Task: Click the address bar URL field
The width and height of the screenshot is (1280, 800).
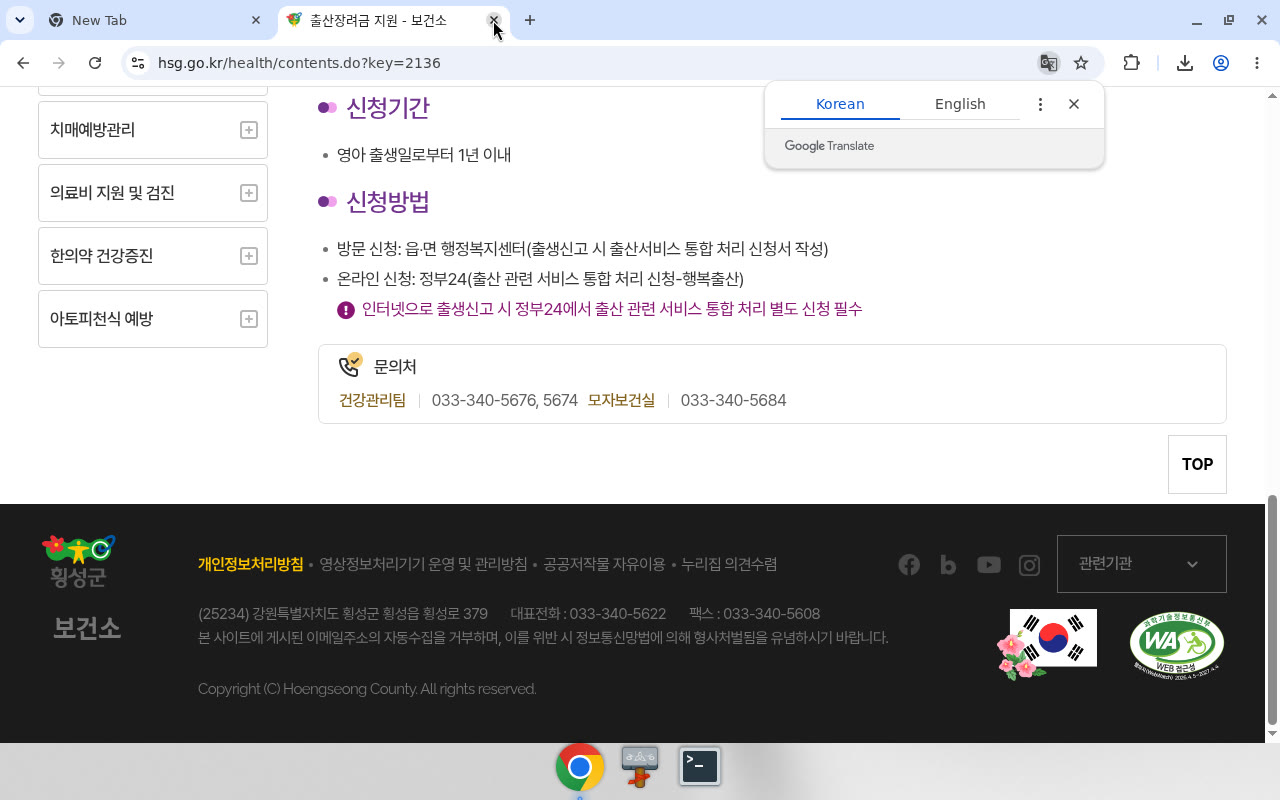Action: pos(590,63)
